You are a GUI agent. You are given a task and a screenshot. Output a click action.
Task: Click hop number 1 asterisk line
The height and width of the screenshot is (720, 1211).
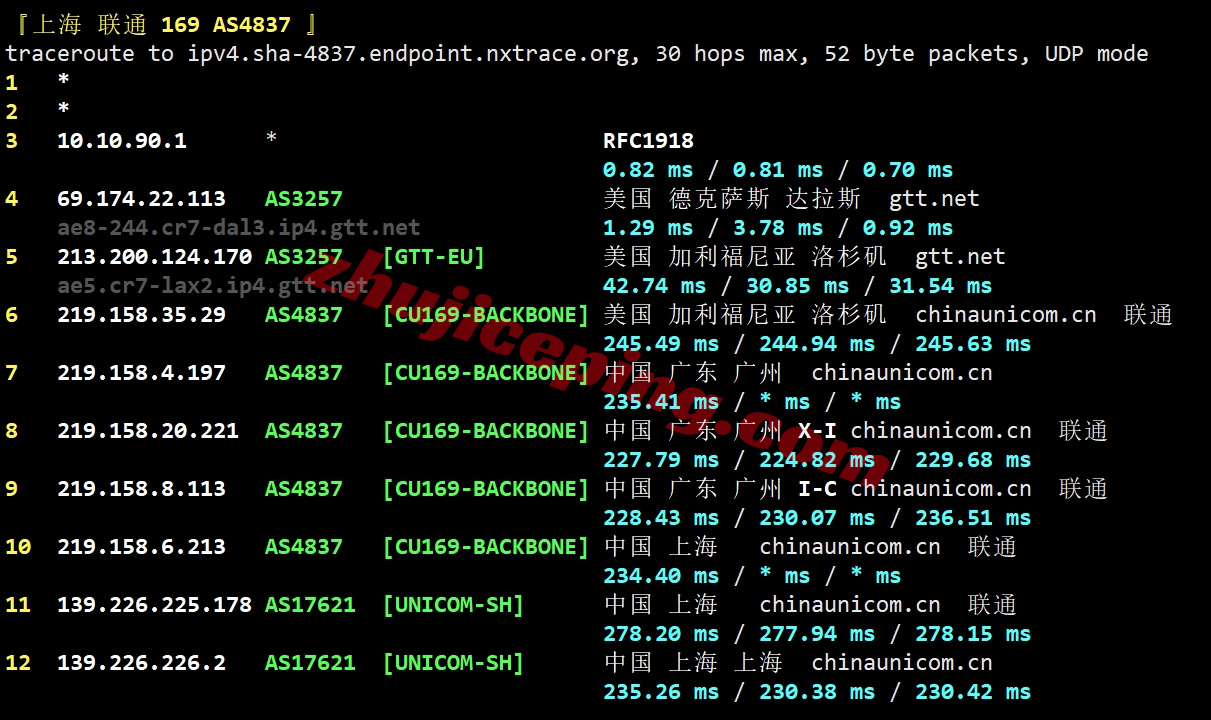(62, 82)
